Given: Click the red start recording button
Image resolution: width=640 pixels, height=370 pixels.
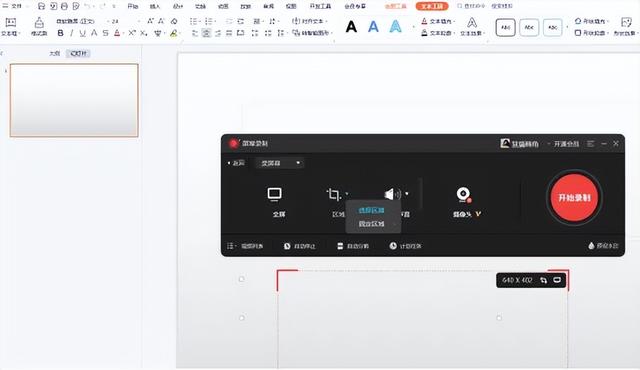Looking at the screenshot, I should [574, 197].
